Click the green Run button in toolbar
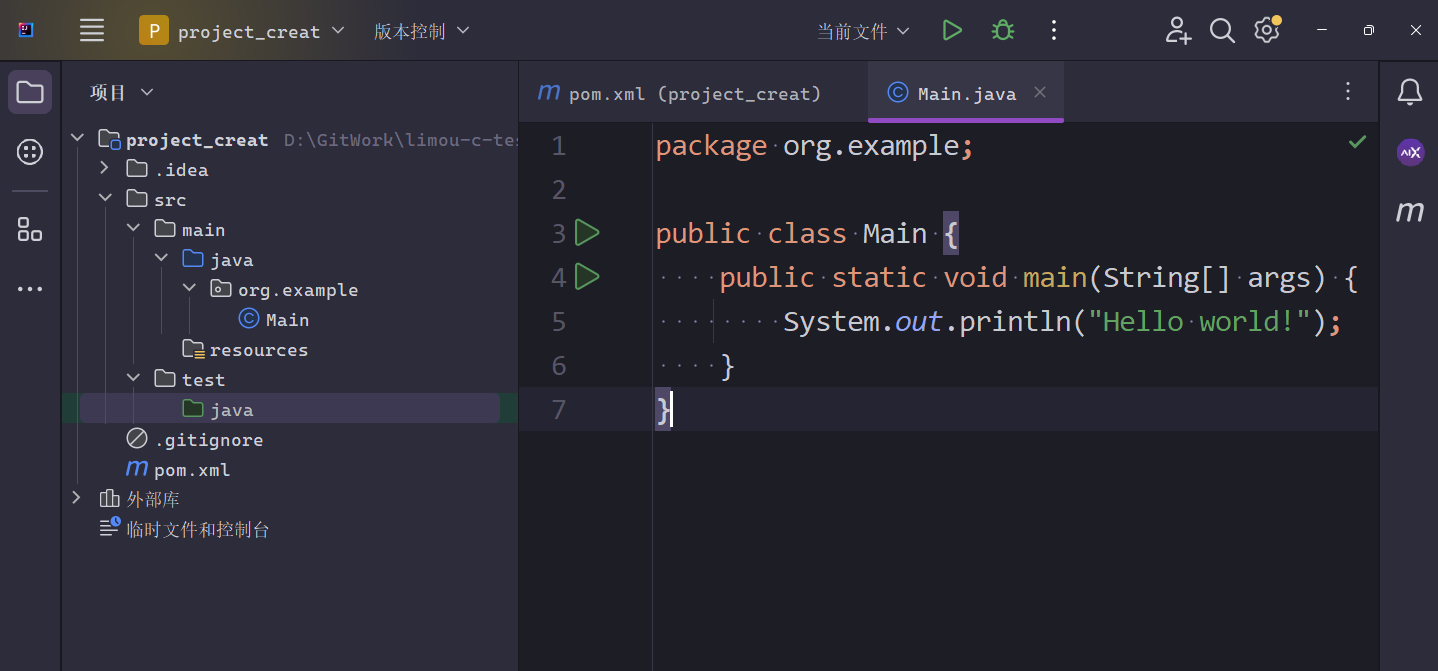 coord(952,31)
